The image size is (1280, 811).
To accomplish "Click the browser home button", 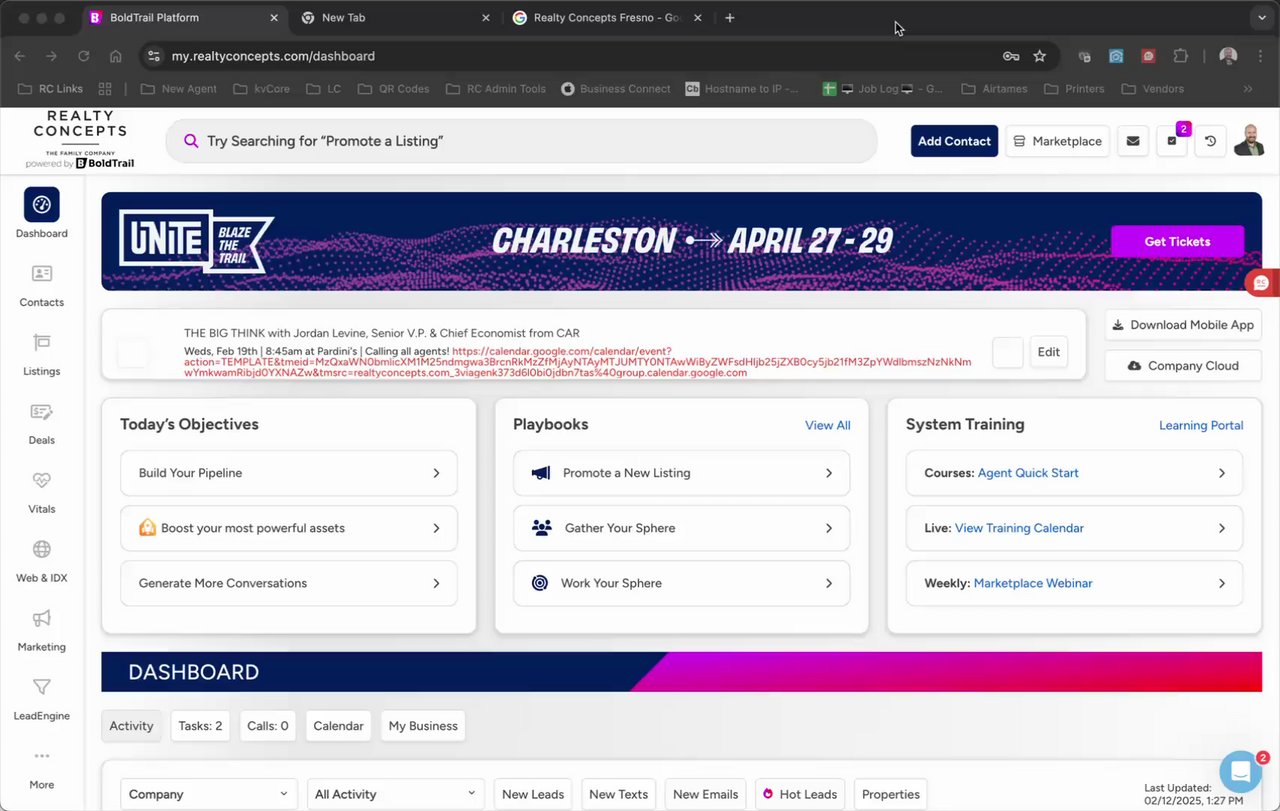I will (116, 56).
